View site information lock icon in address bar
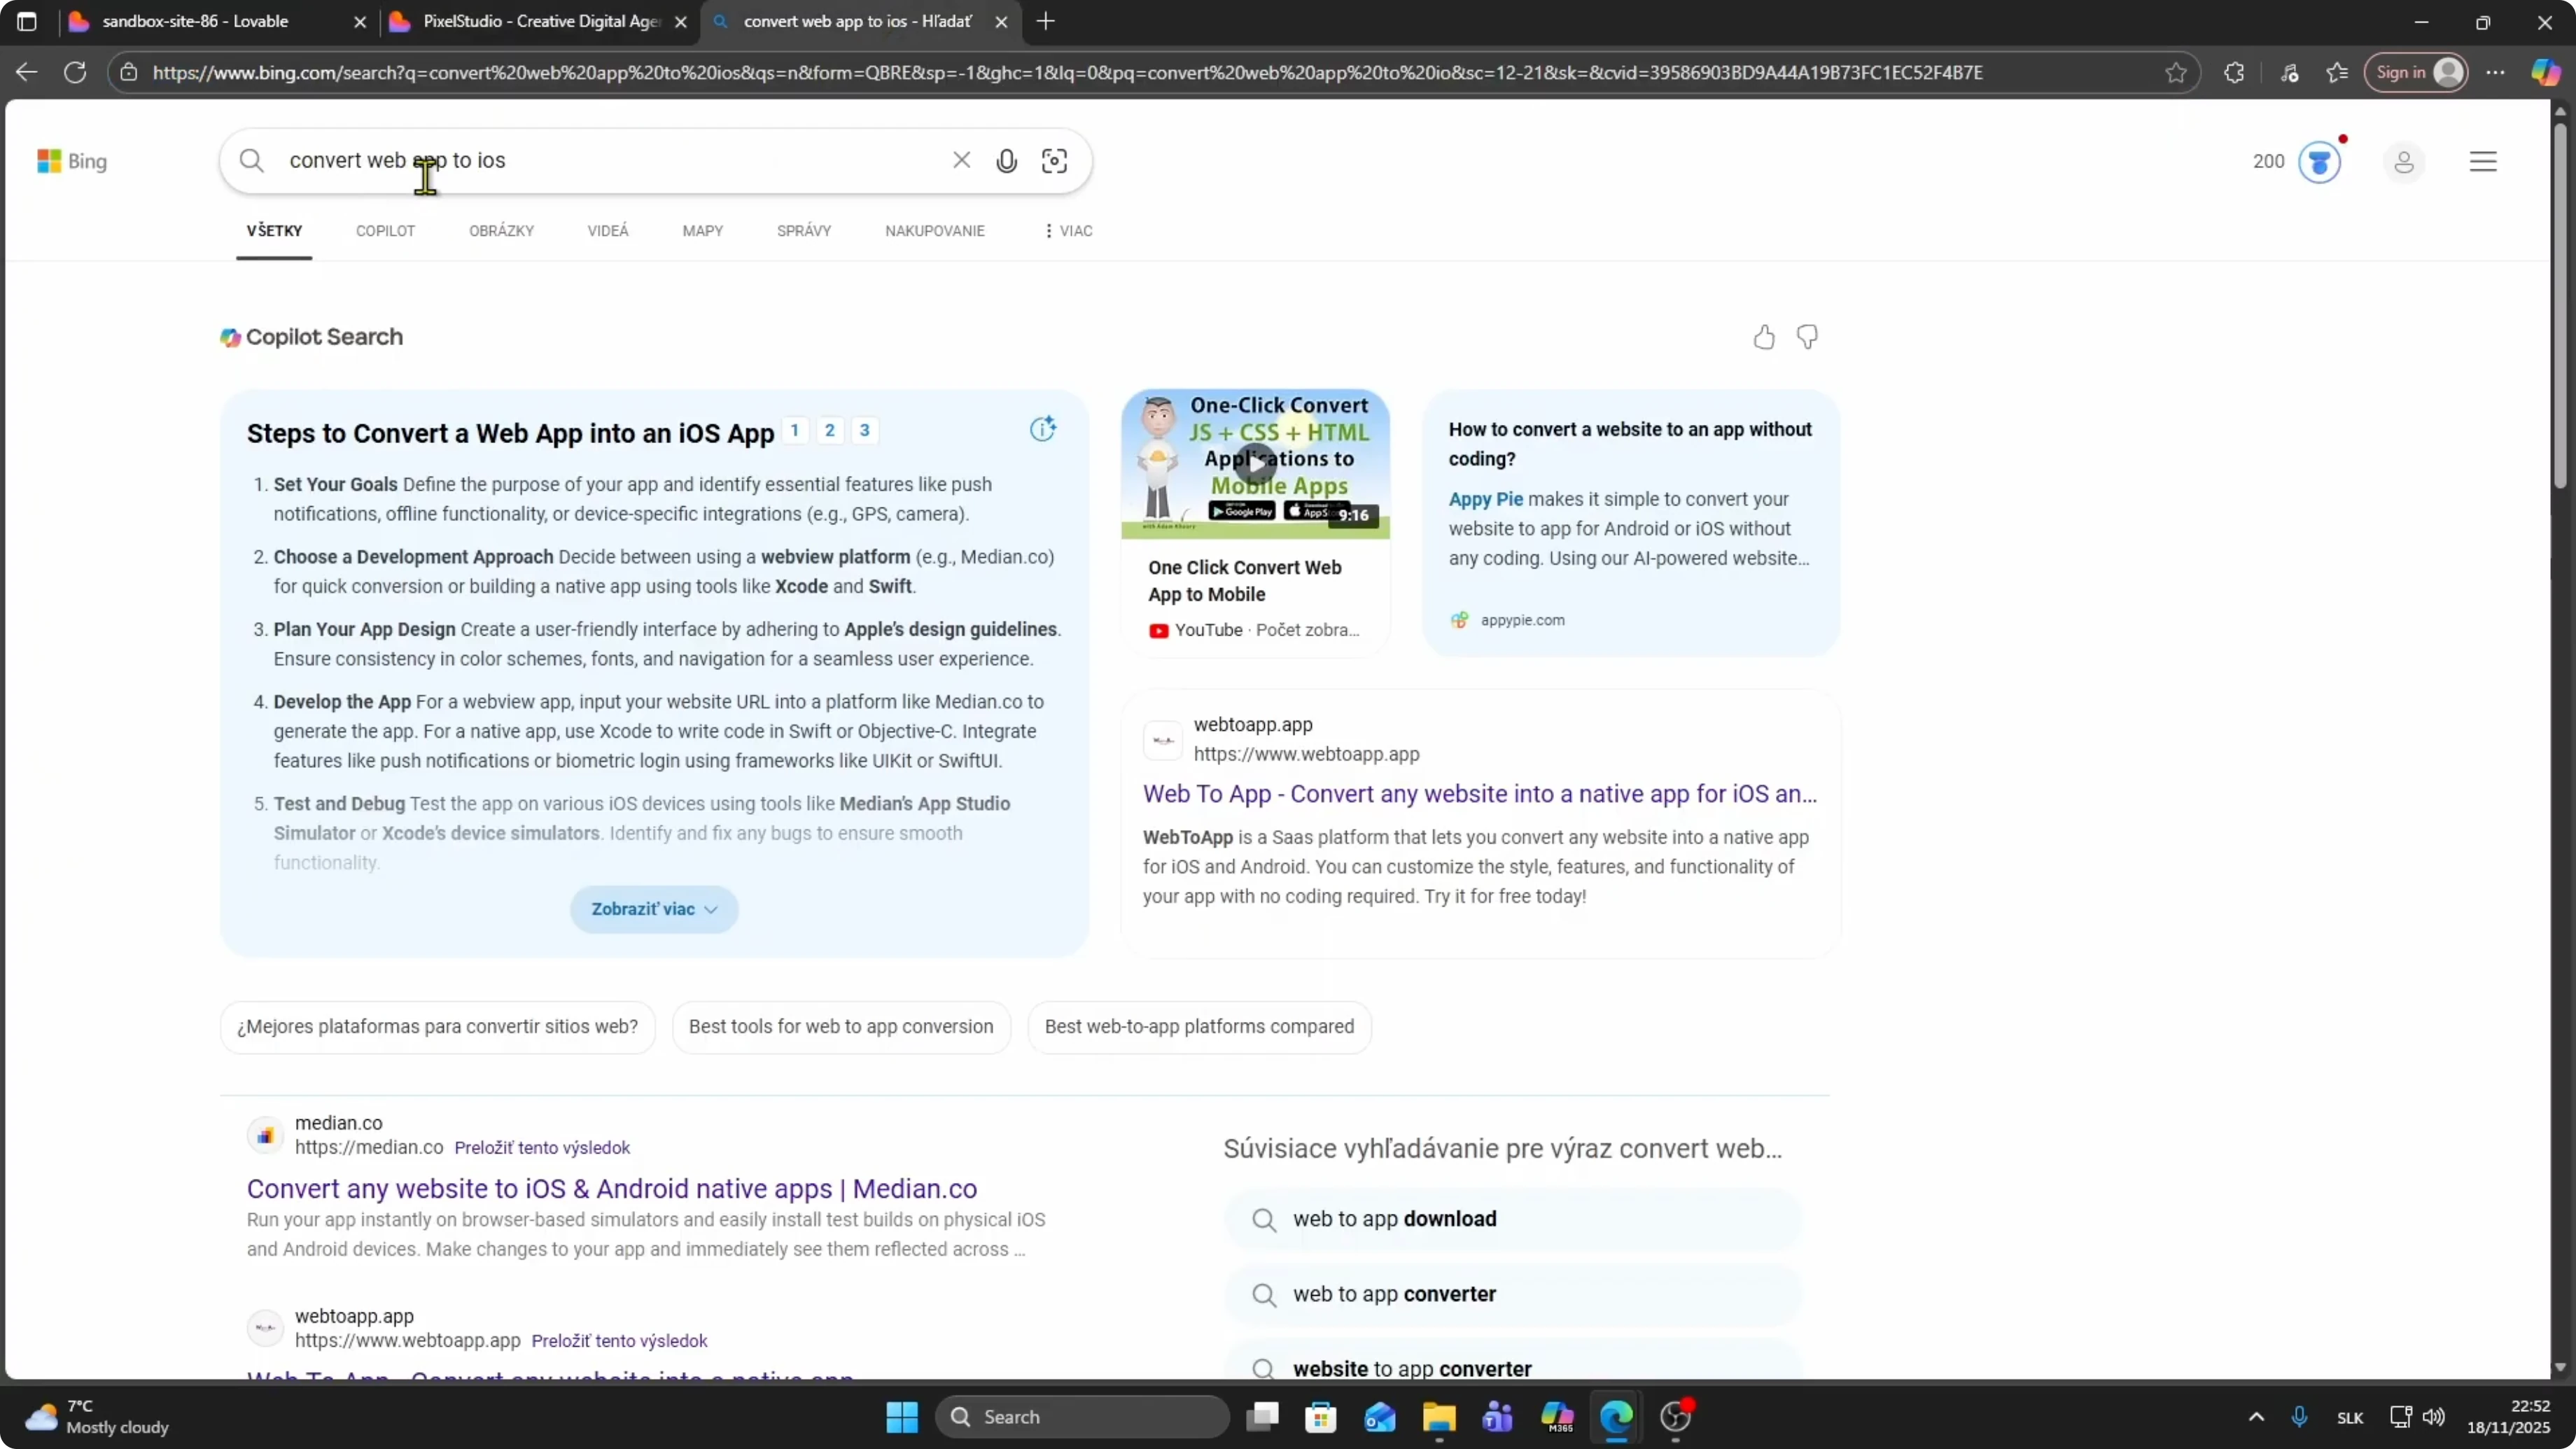Screen dimensions: 2576x1449 click(128, 73)
